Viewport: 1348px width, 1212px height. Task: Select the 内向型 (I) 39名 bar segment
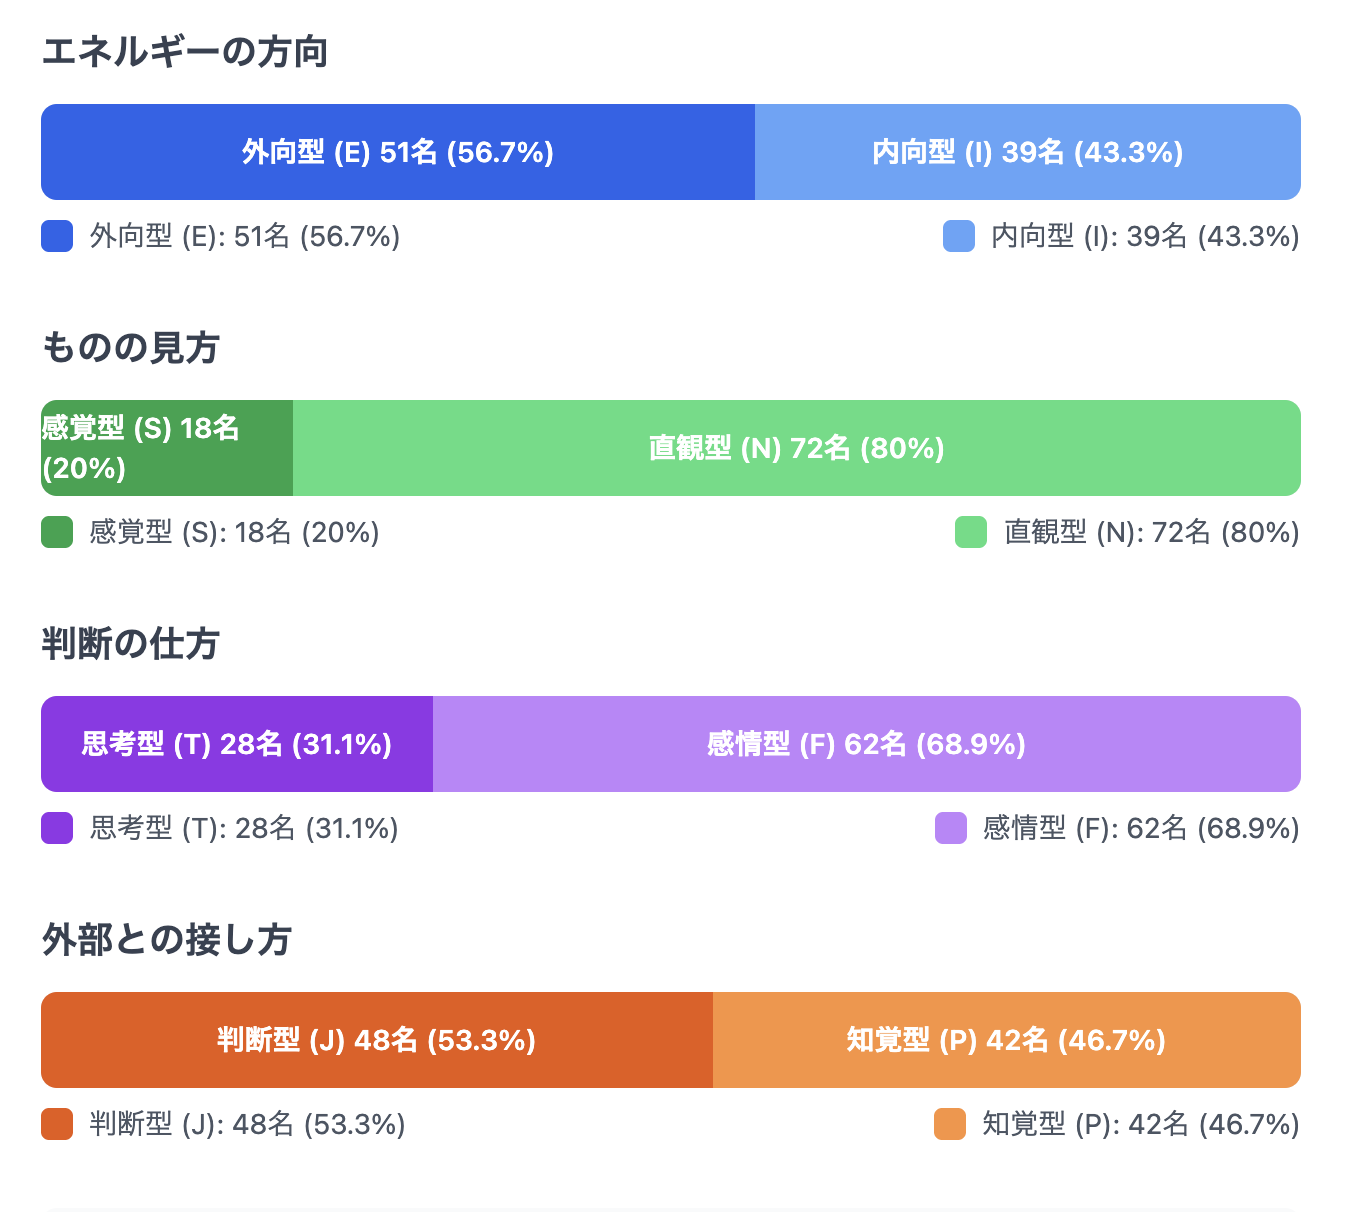[x=1027, y=152]
